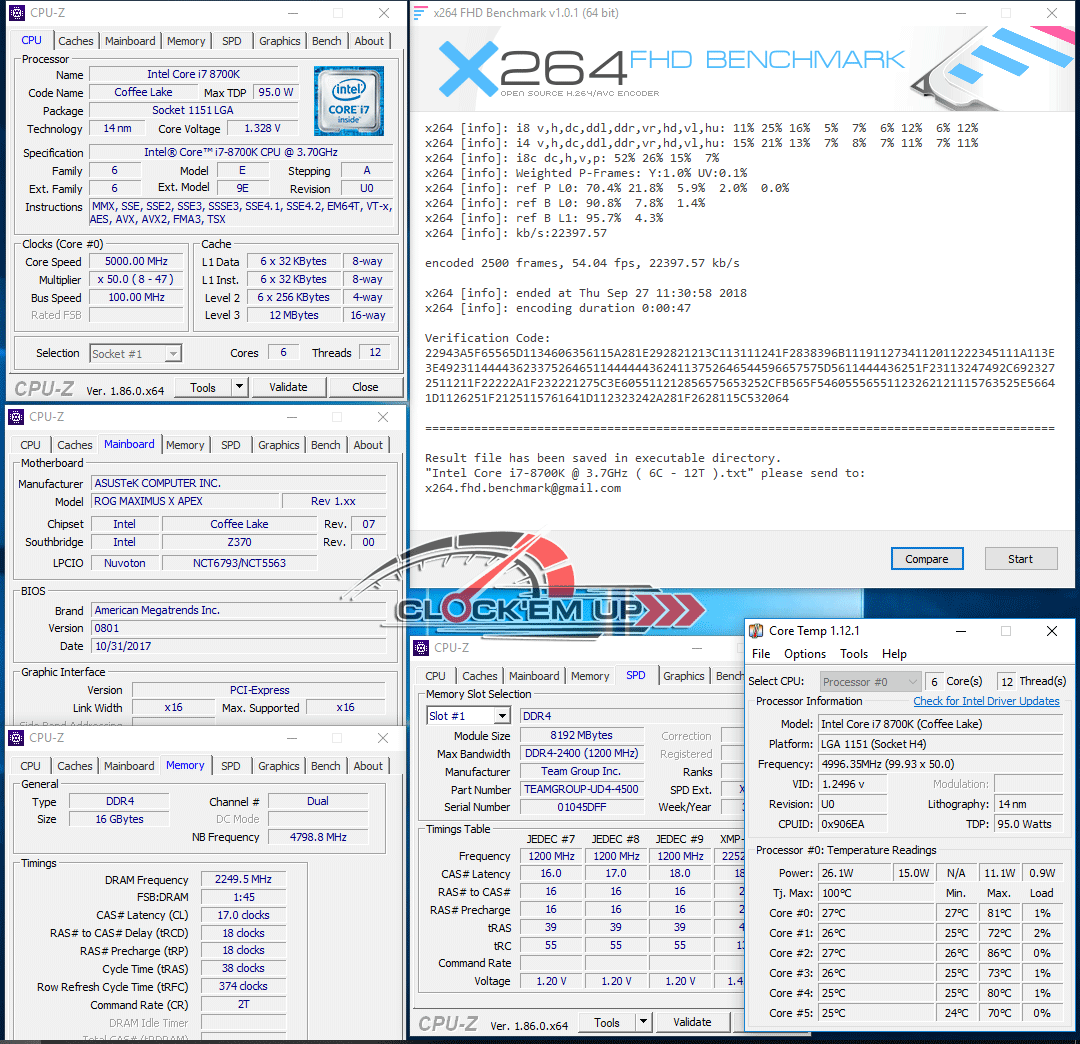
Task: Open the Socket #1 selection dropdown
Action: pyautogui.click(x=173, y=353)
